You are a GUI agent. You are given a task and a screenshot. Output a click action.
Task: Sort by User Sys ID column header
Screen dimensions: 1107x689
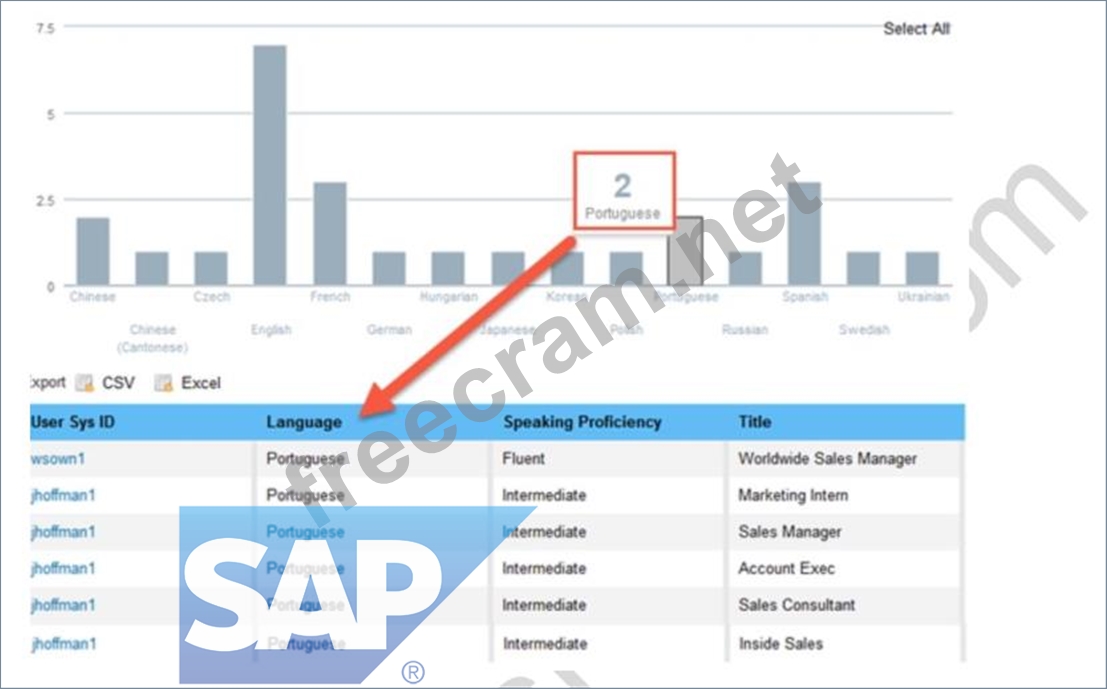click(x=73, y=422)
